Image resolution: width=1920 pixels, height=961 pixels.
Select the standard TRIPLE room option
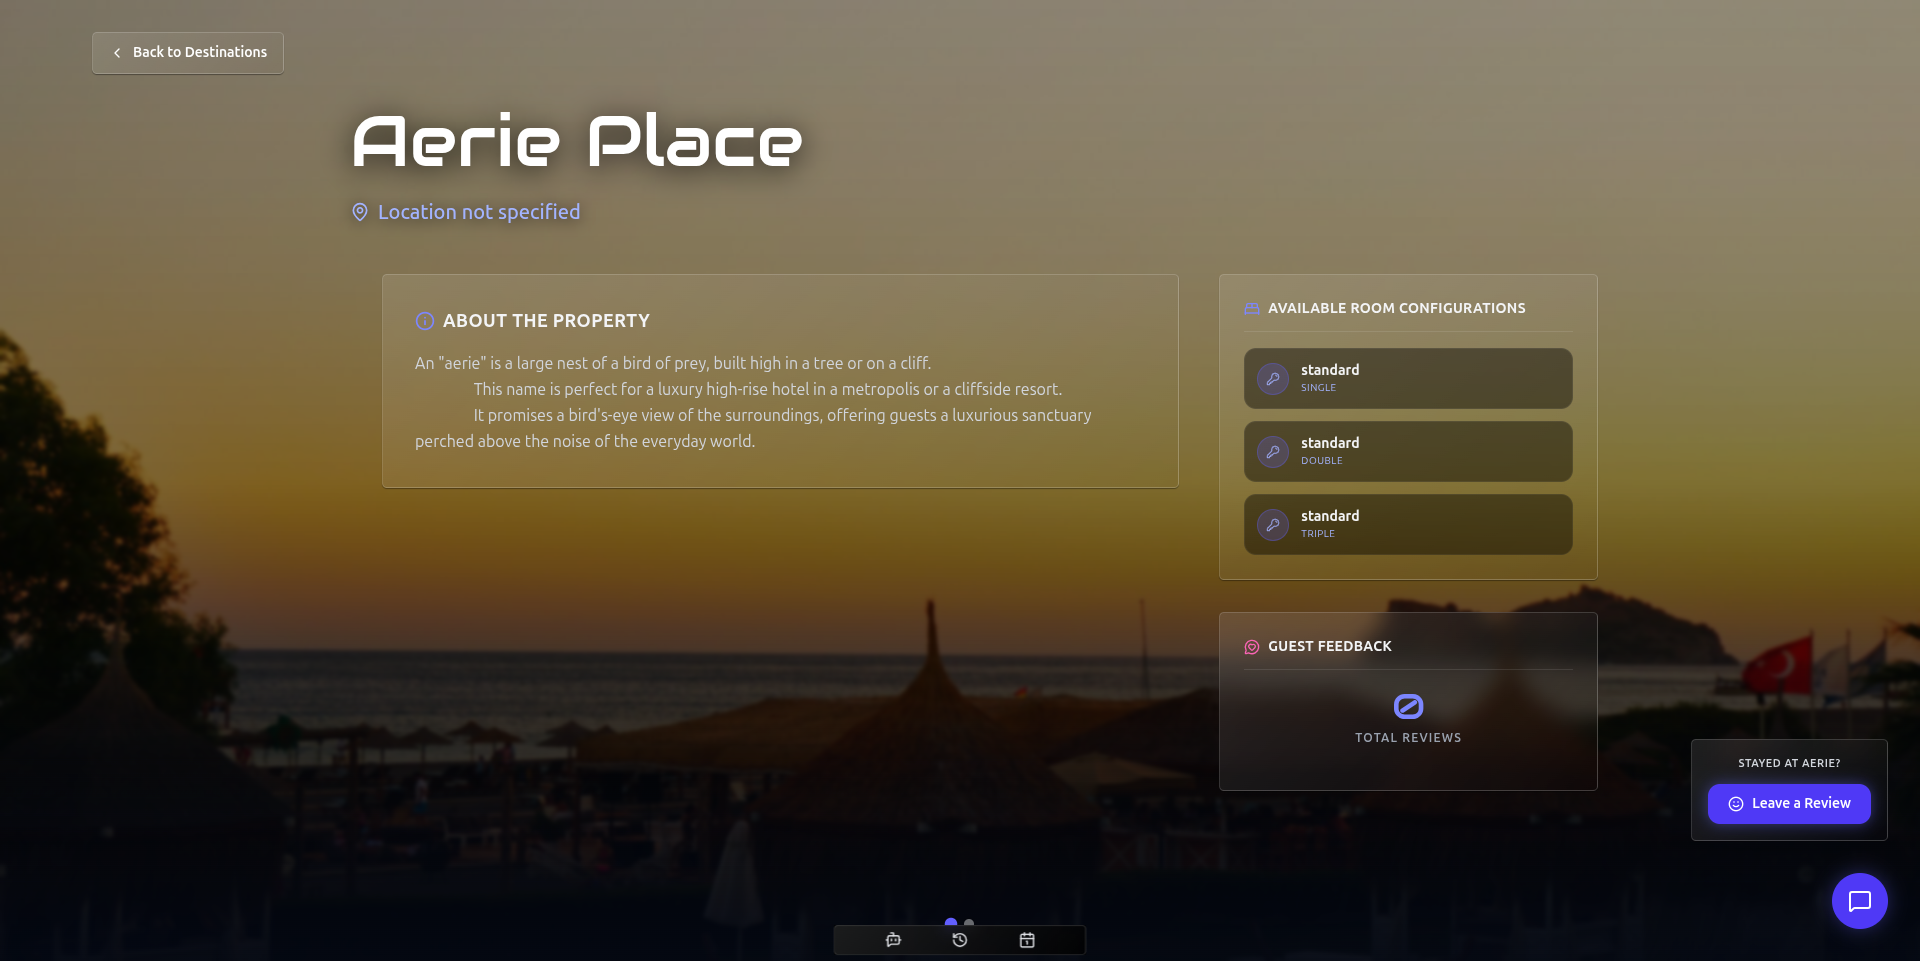pos(1408,524)
